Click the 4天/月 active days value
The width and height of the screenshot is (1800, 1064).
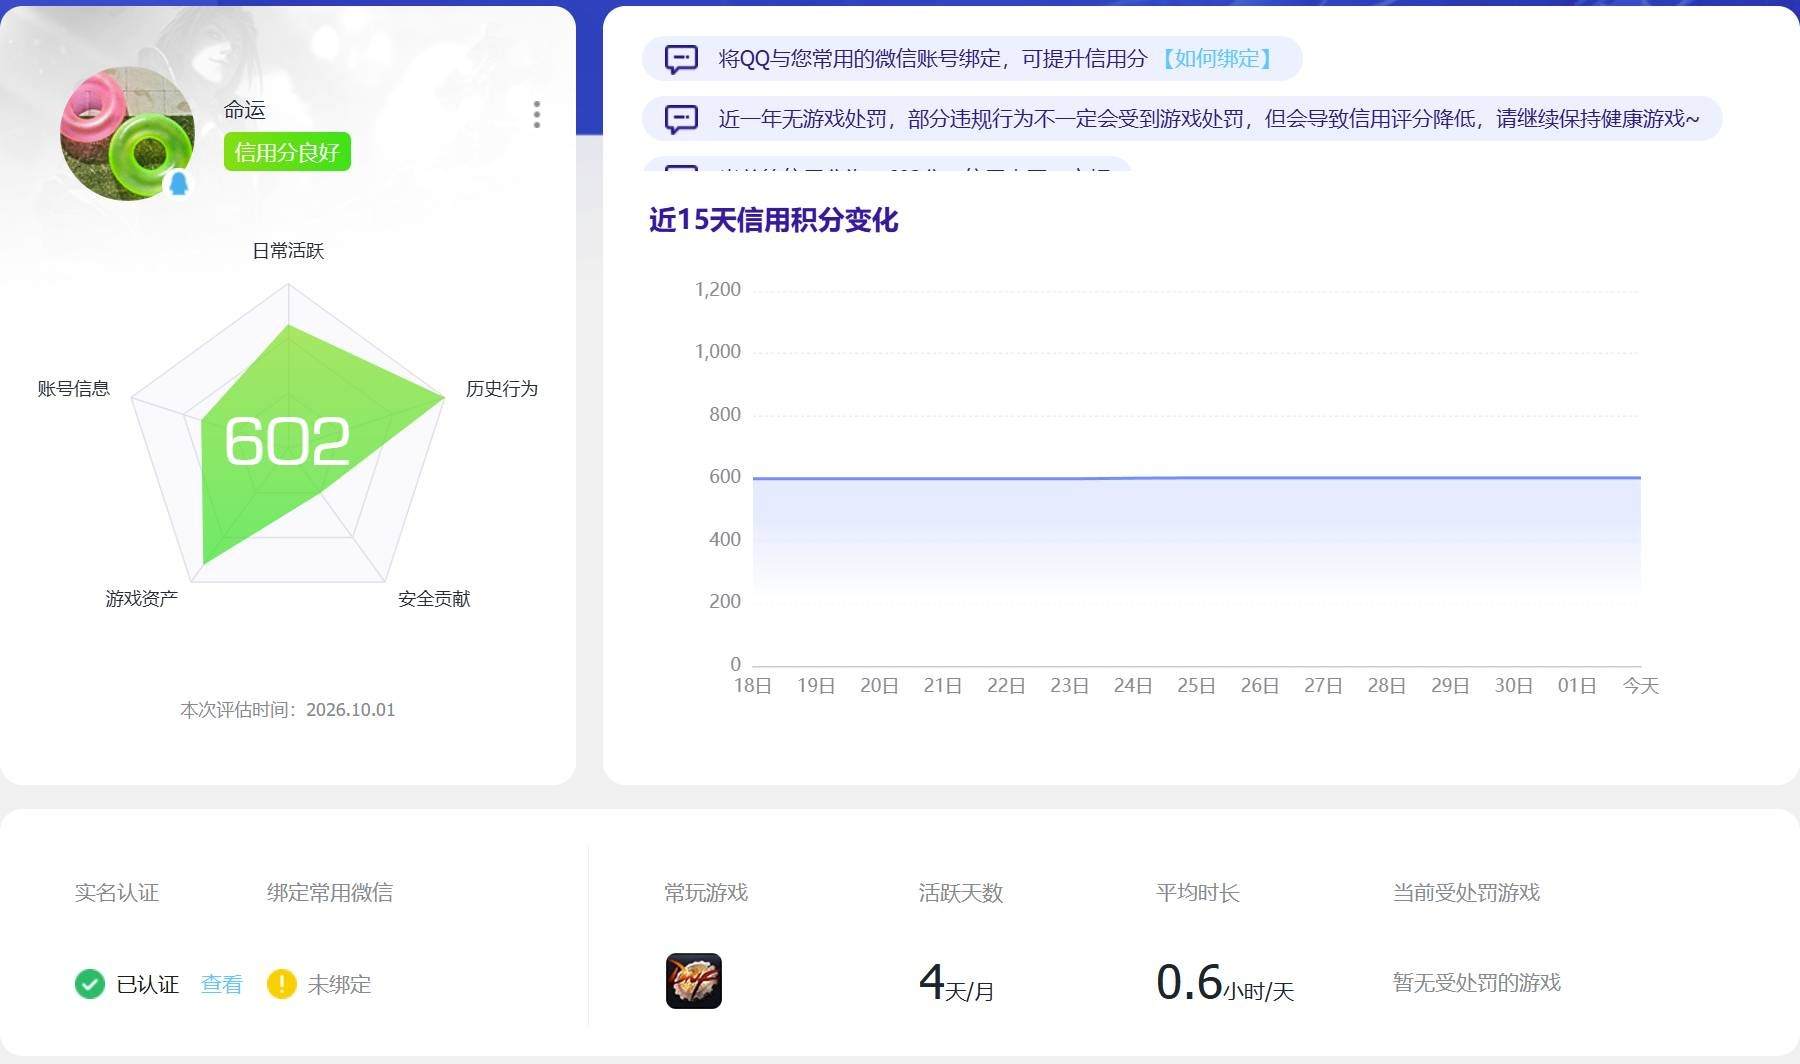(x=957, y=982)
